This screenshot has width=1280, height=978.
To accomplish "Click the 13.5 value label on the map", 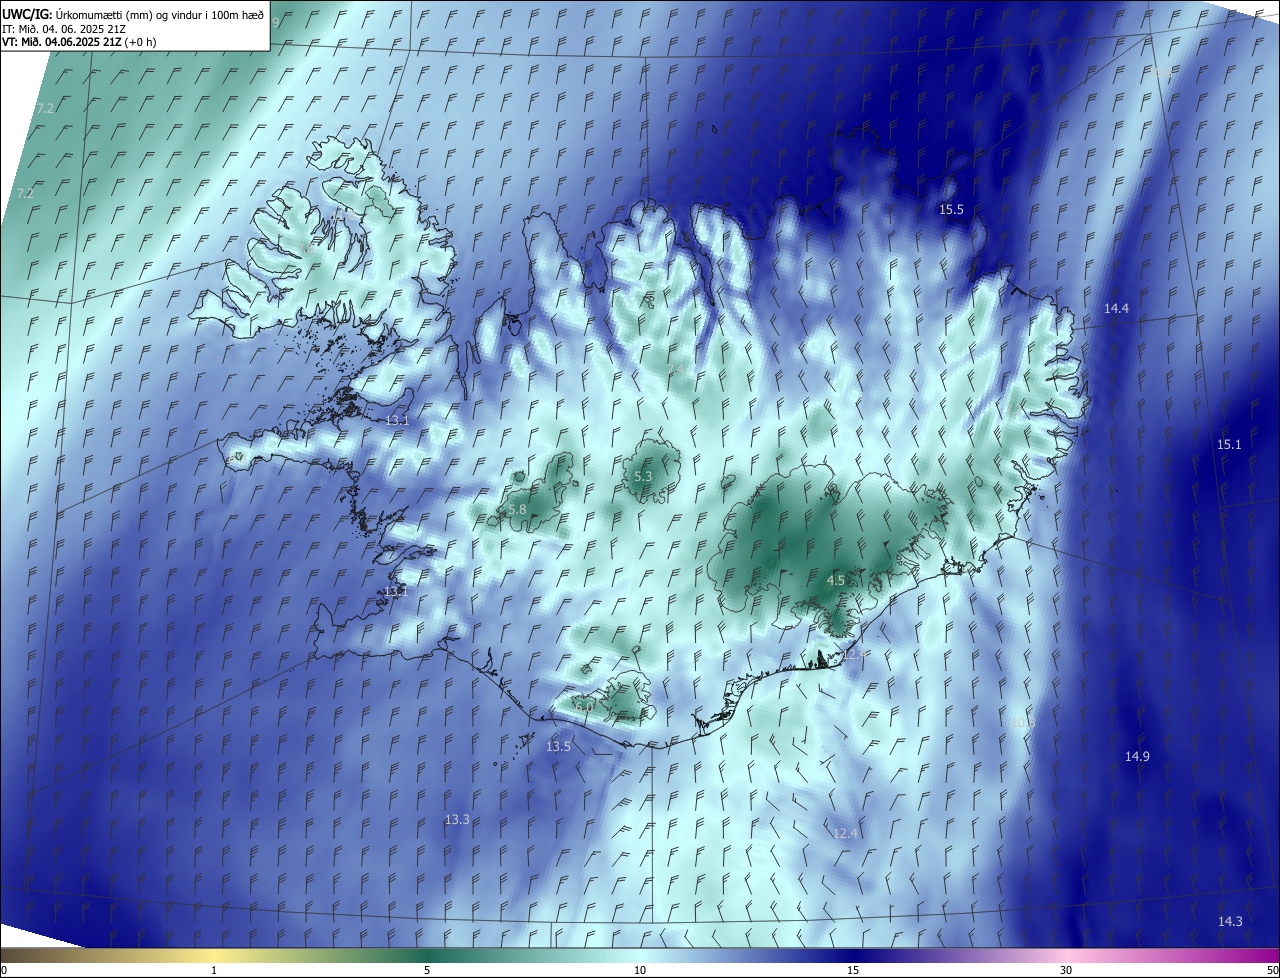I will (x=558, y=747).
